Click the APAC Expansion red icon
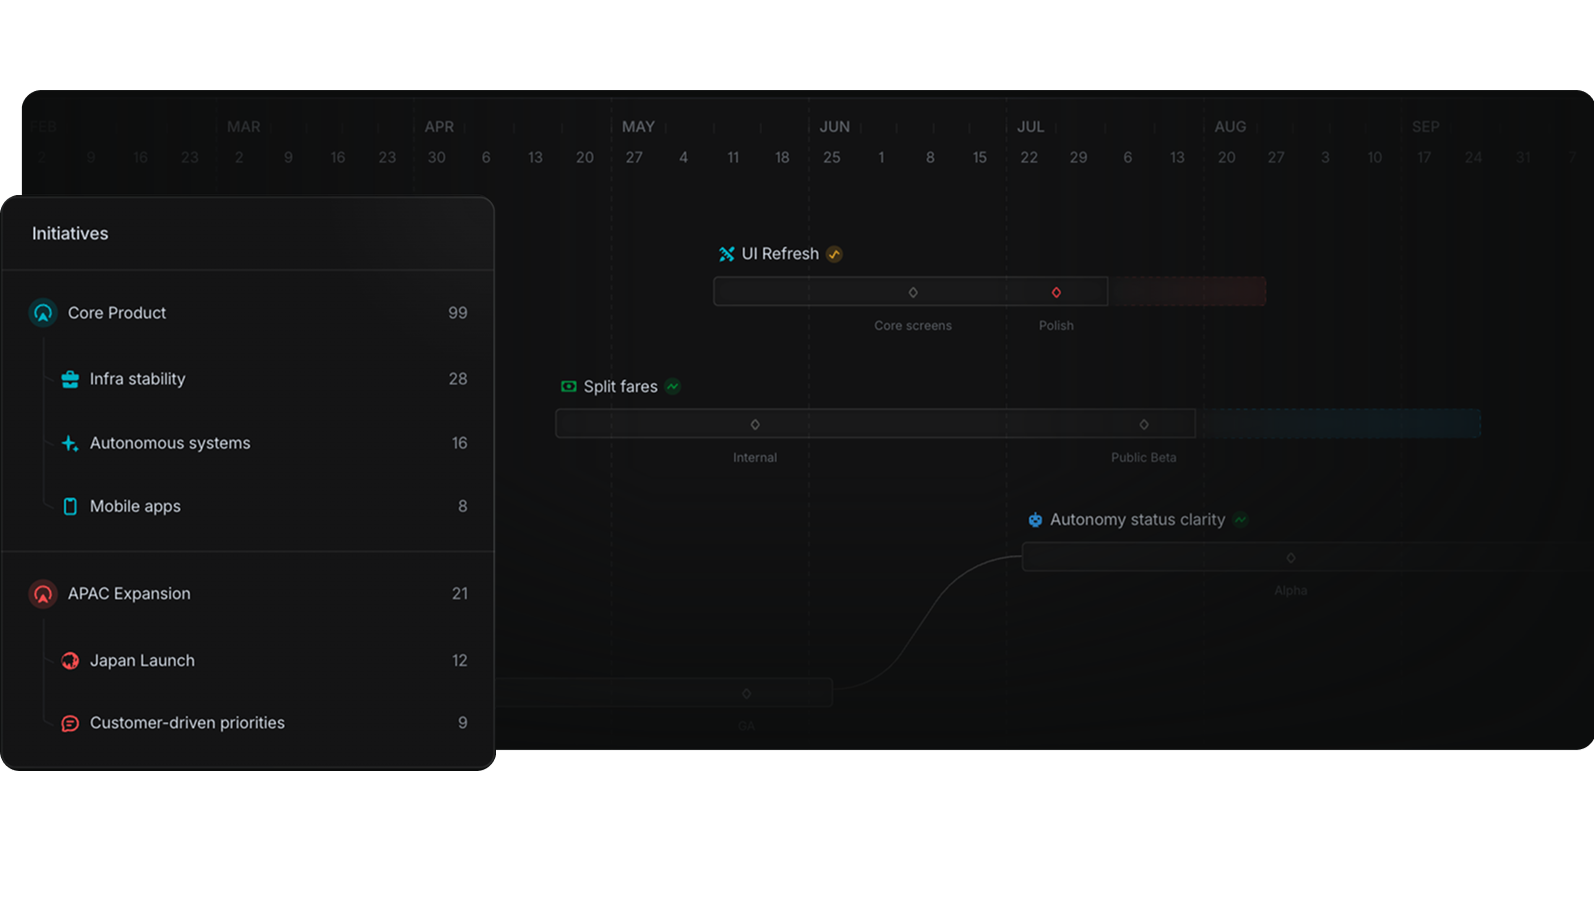 coord(43,594)
